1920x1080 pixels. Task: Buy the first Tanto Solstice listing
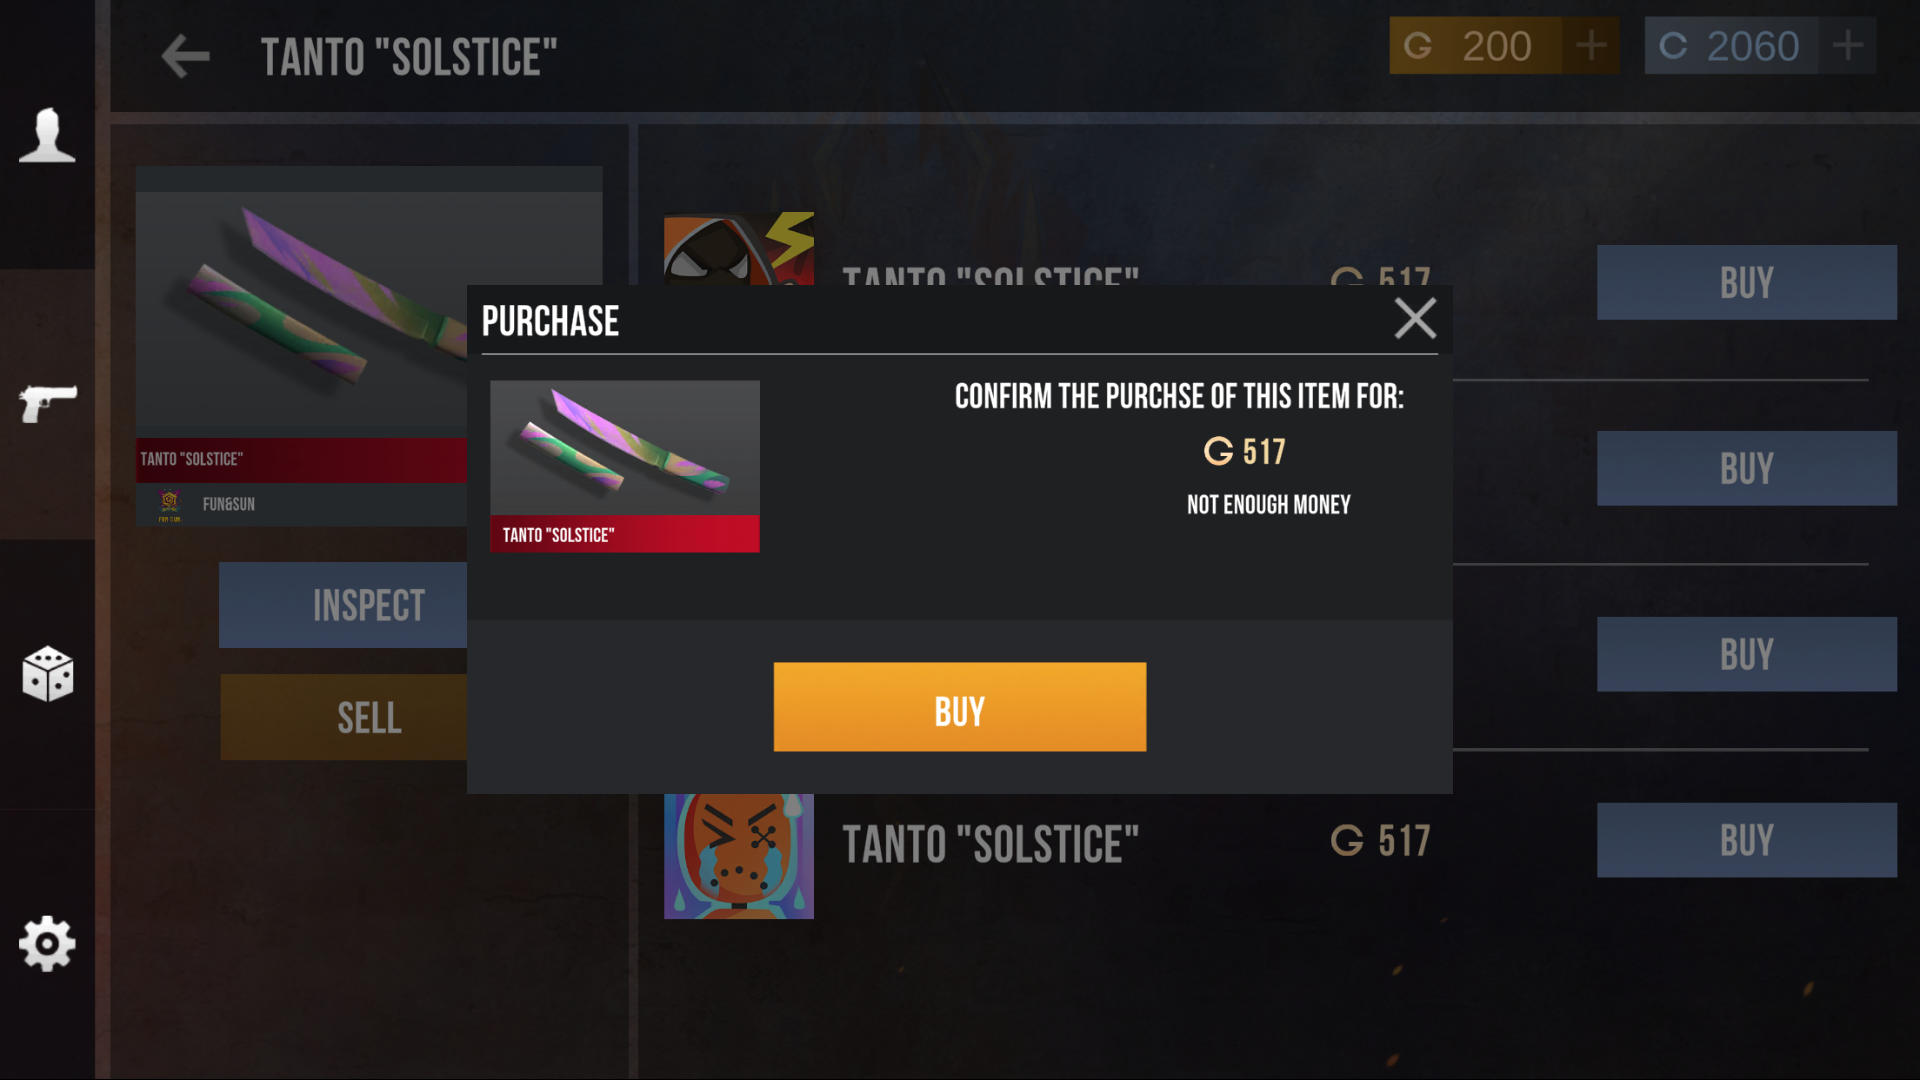tap(1746, 283)
